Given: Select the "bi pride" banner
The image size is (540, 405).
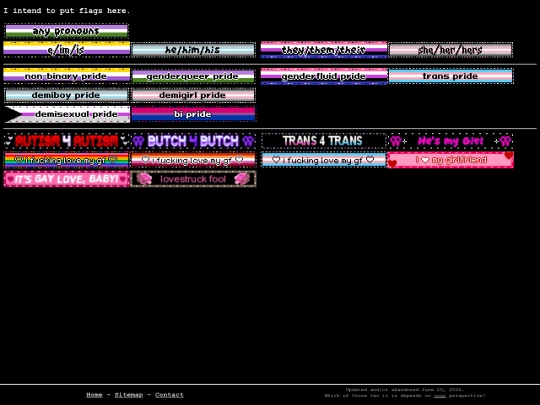Looking at the screenshot, I should click(193, 114).
